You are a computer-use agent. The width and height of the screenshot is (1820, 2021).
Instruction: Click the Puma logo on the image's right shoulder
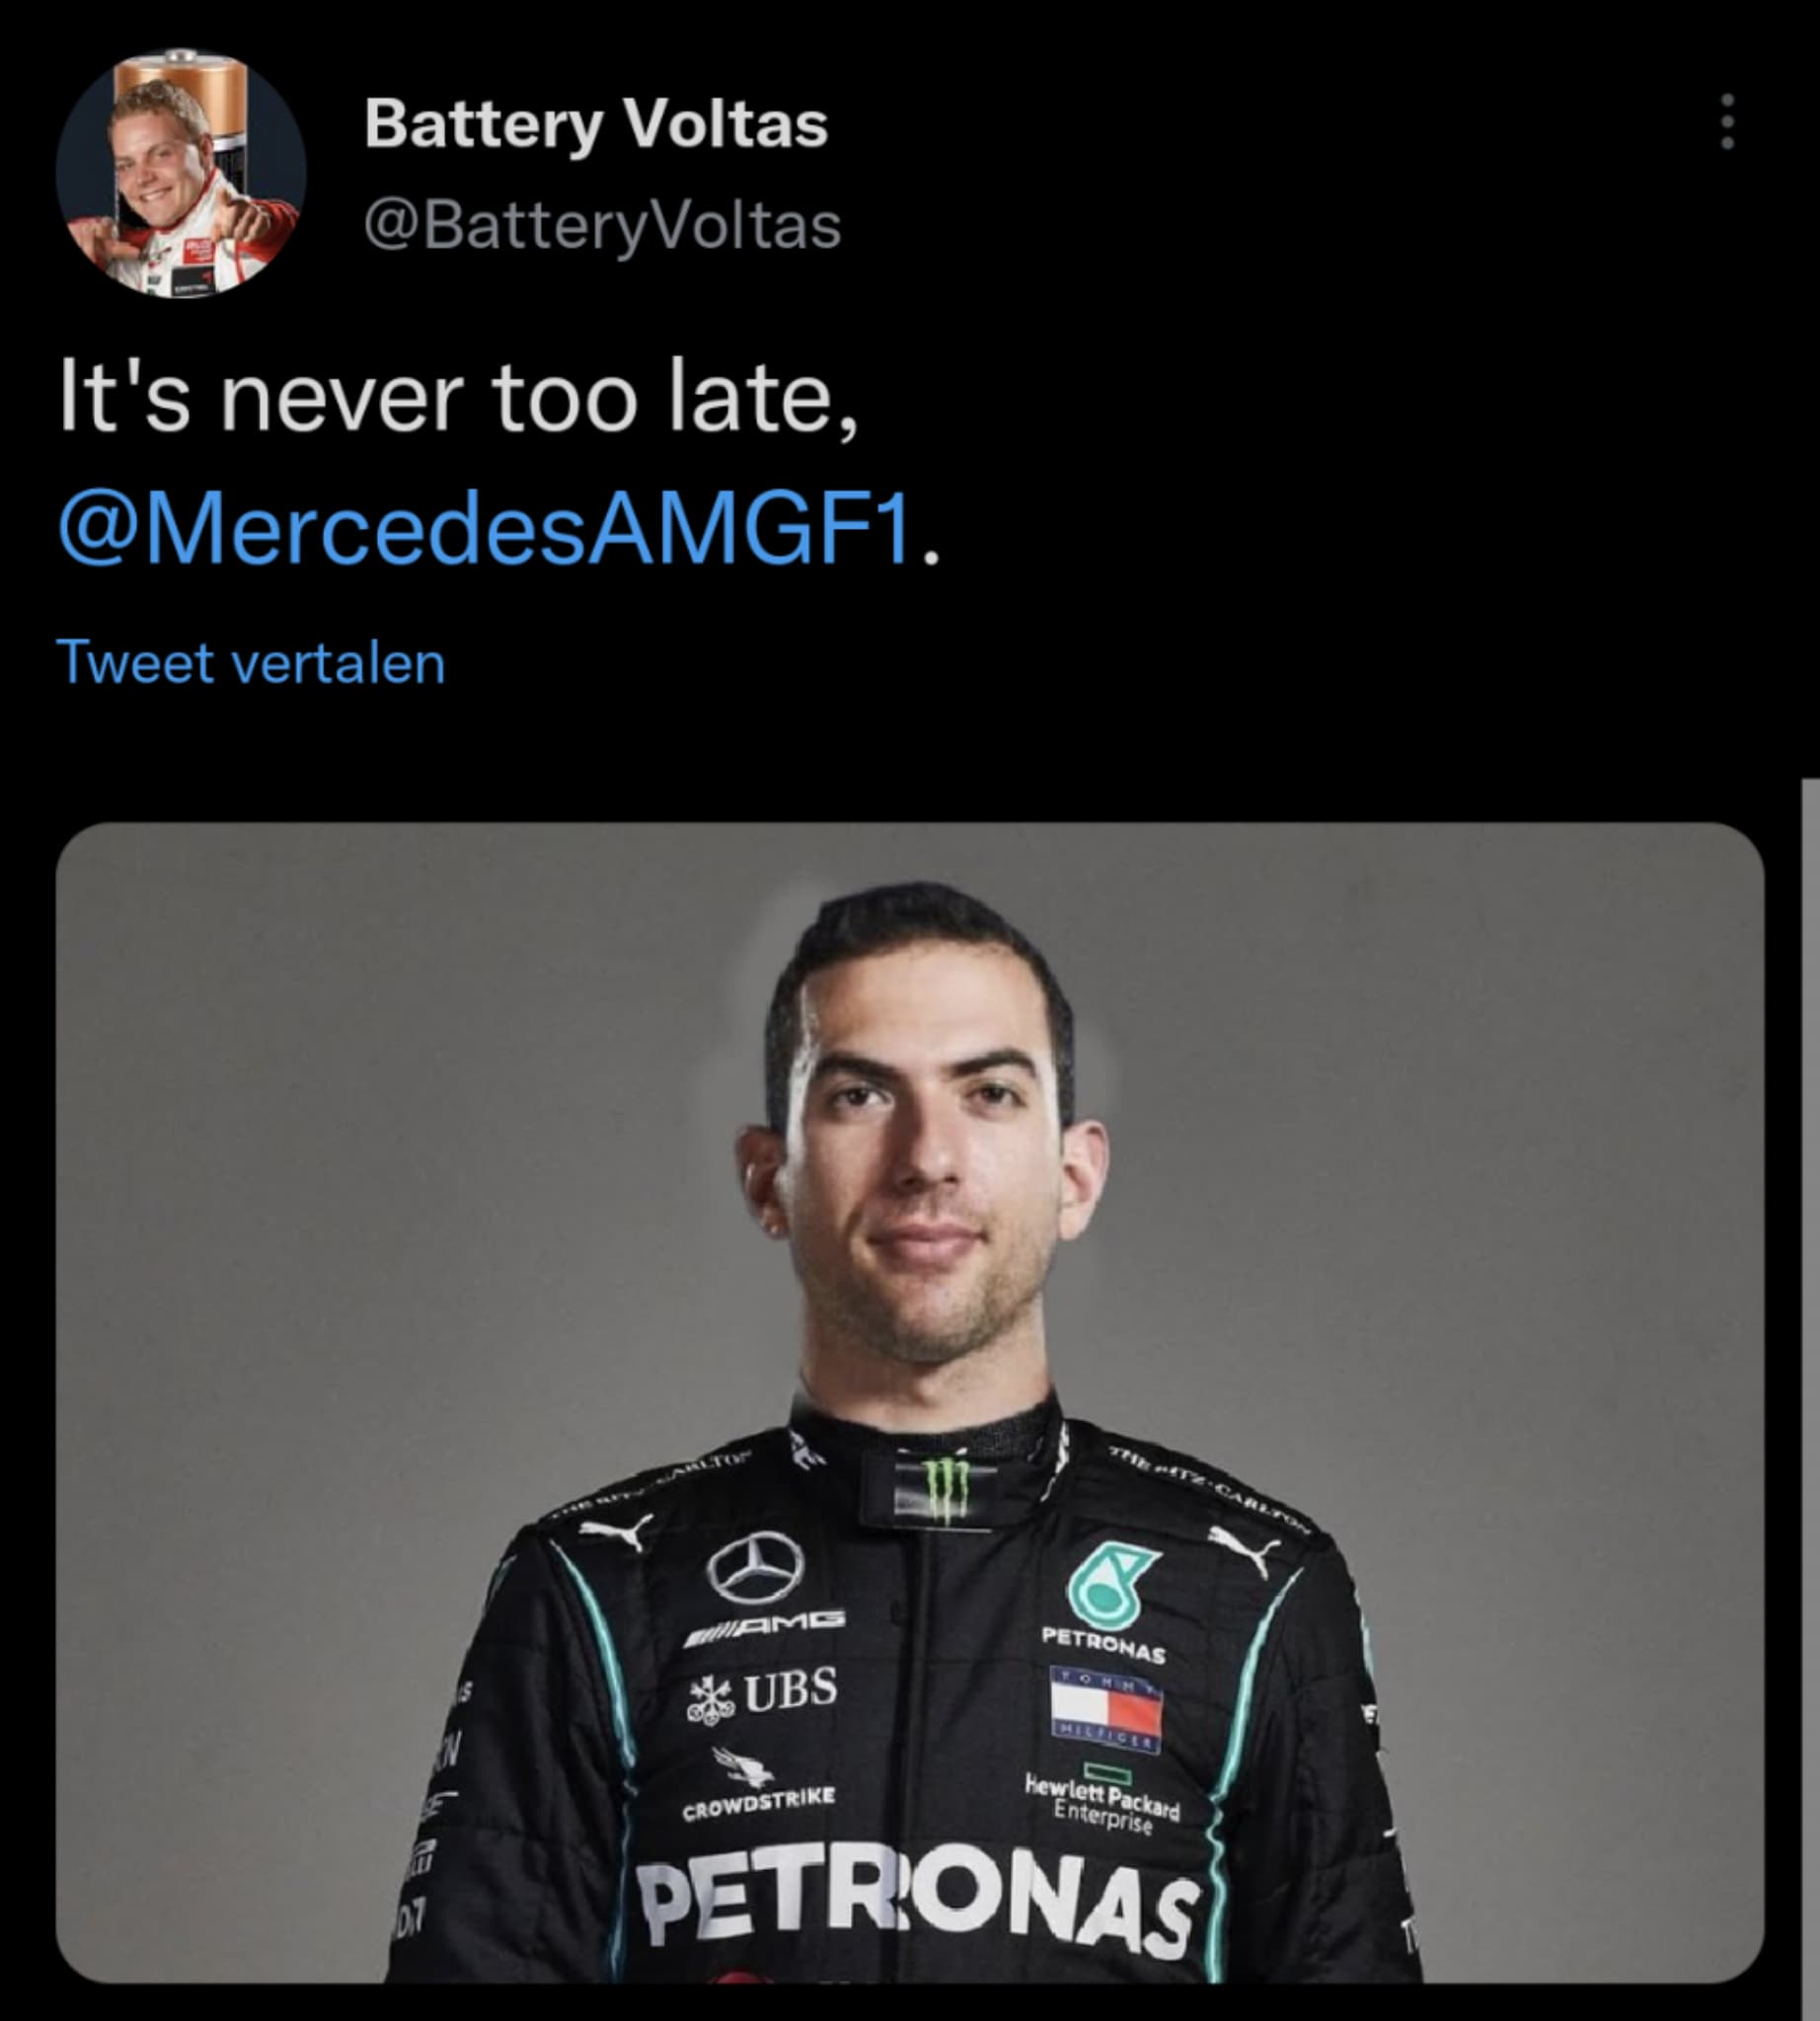pyautogui.click(x=1243, y=1548)
